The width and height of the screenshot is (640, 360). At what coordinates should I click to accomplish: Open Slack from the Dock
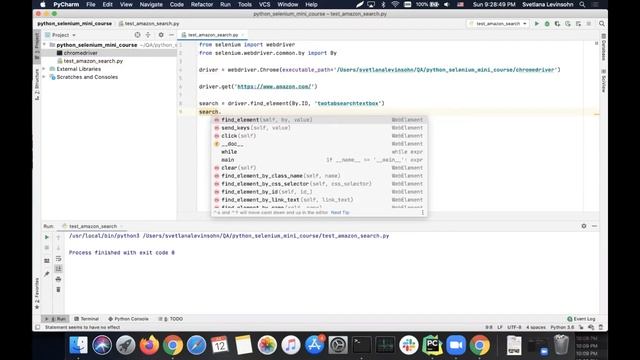point(409,345)
